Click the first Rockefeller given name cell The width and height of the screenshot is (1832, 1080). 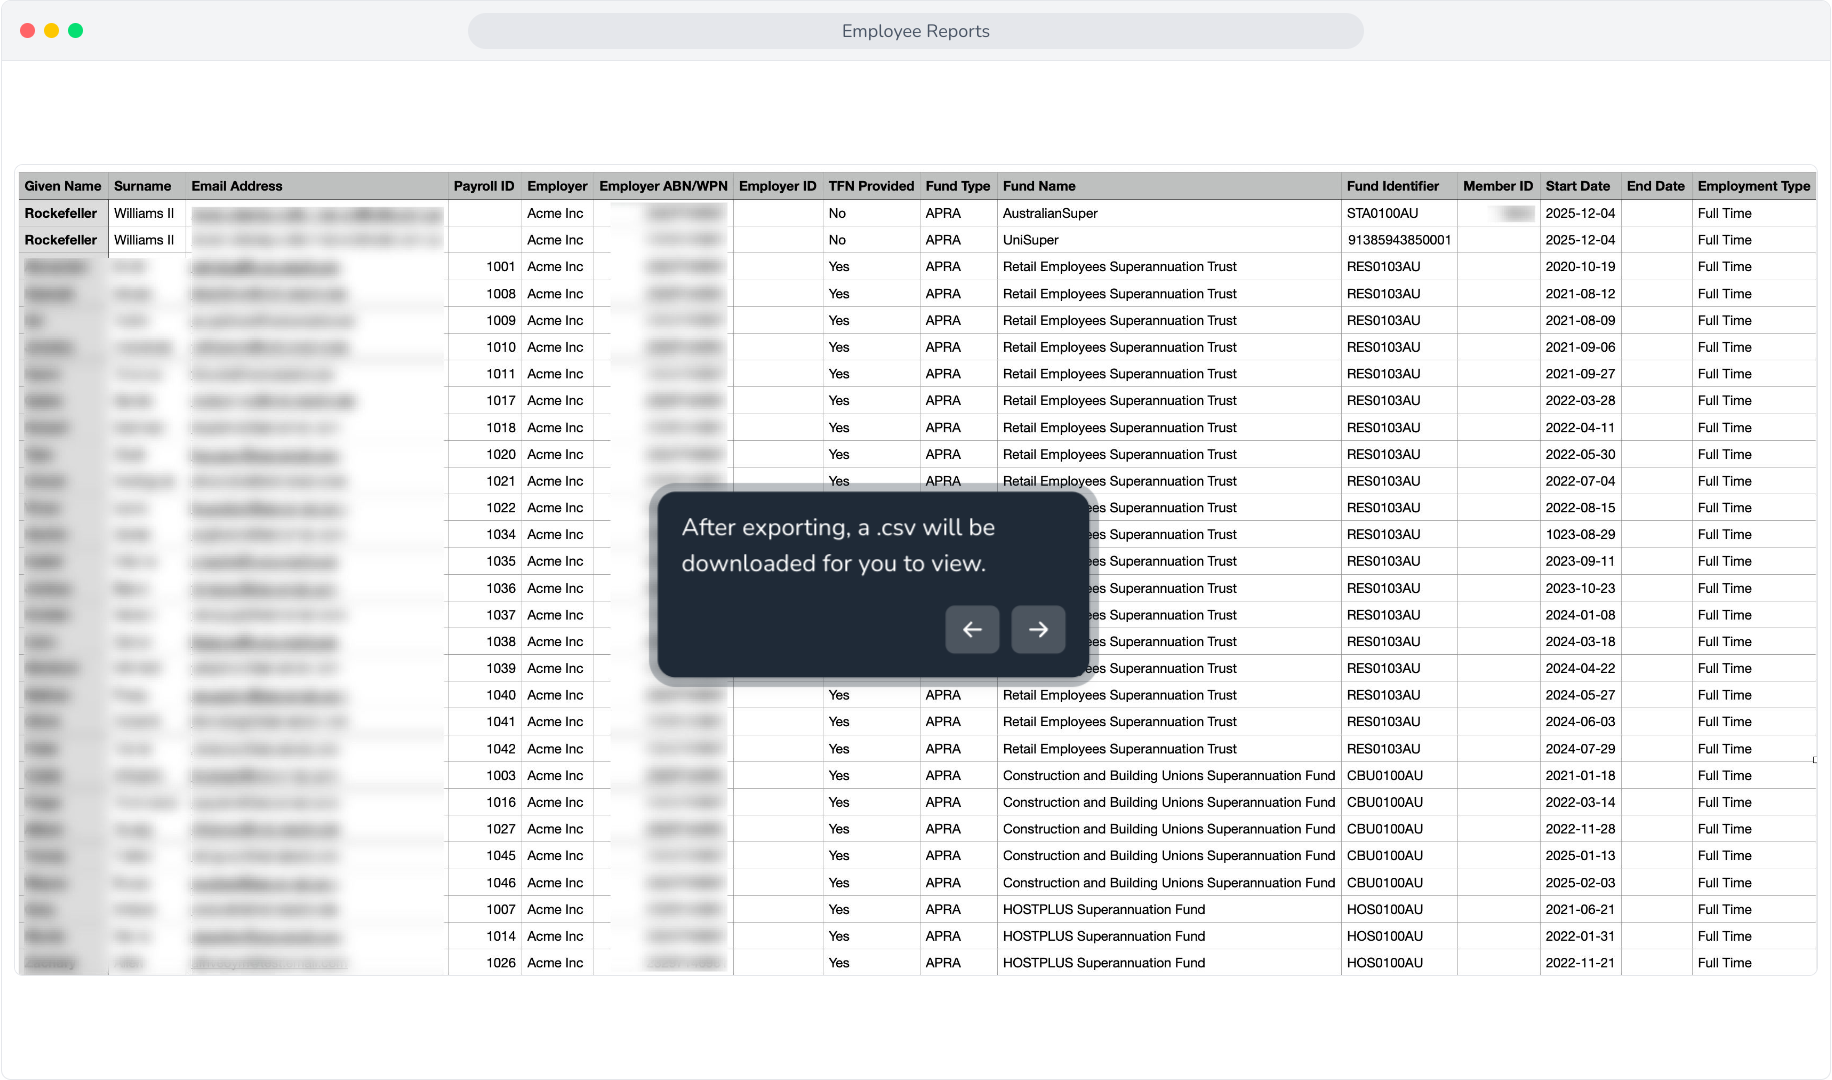click(61, 213)
